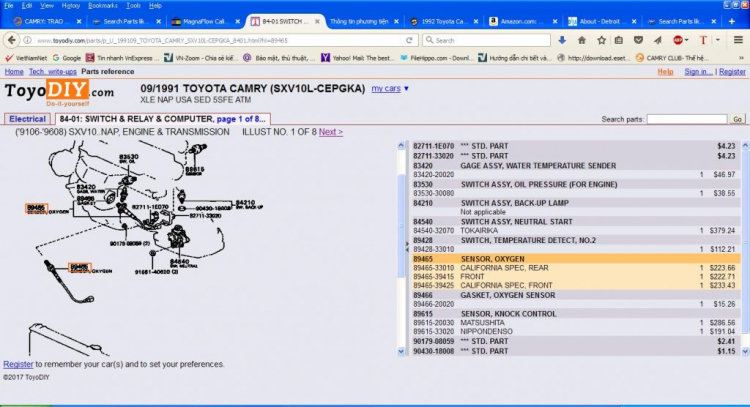
Task: Click highlighted 89465 label on upper diagram
Action: click(36, 209)
